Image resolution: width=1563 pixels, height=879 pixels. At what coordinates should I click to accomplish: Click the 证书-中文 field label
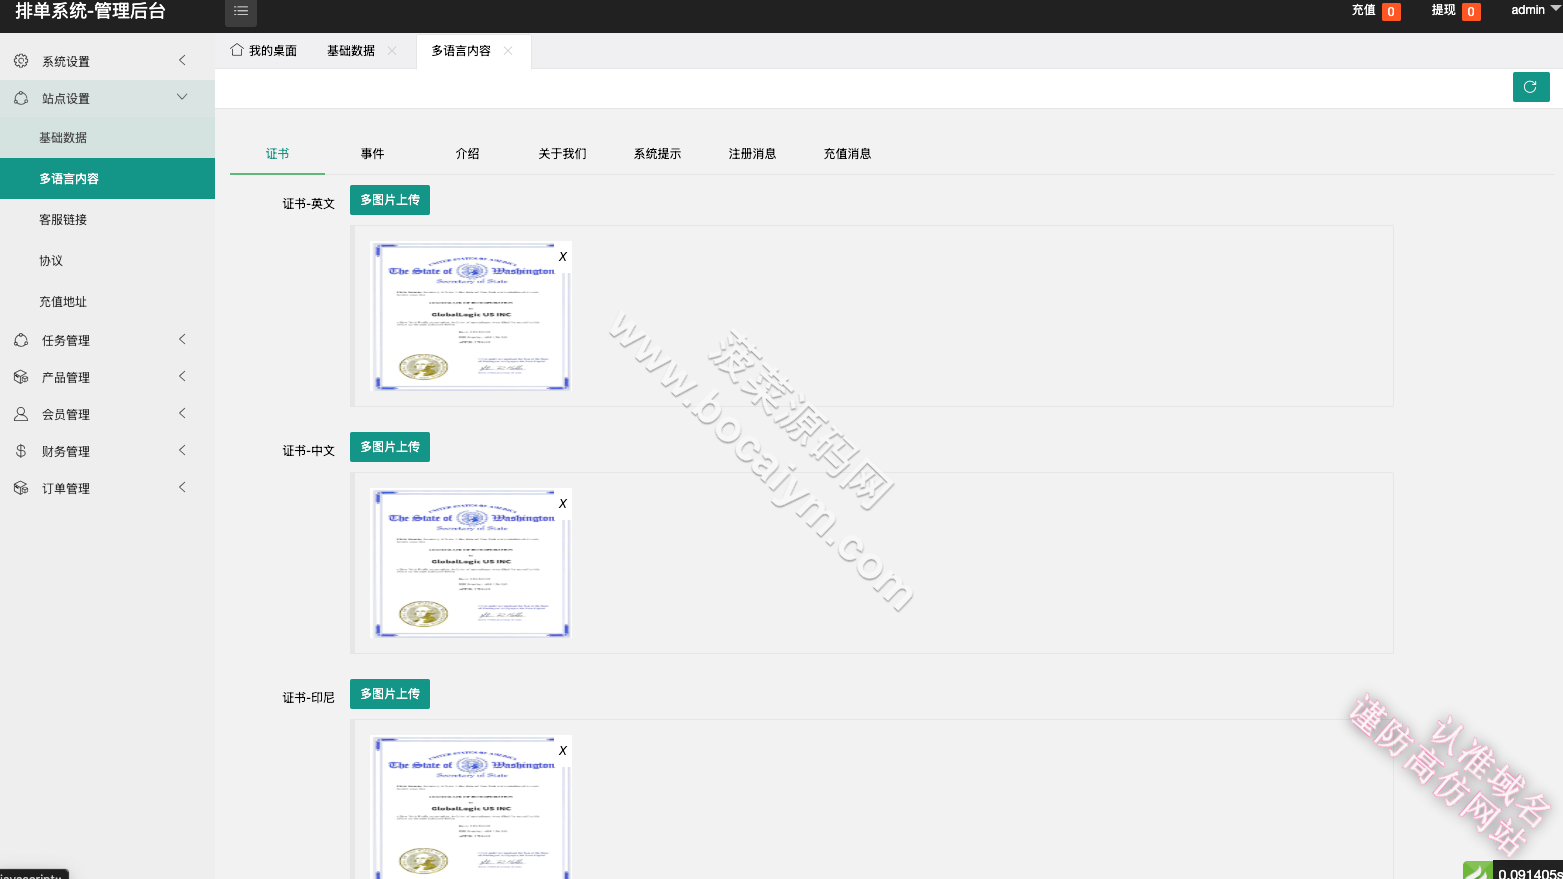[x=309, y=451]
